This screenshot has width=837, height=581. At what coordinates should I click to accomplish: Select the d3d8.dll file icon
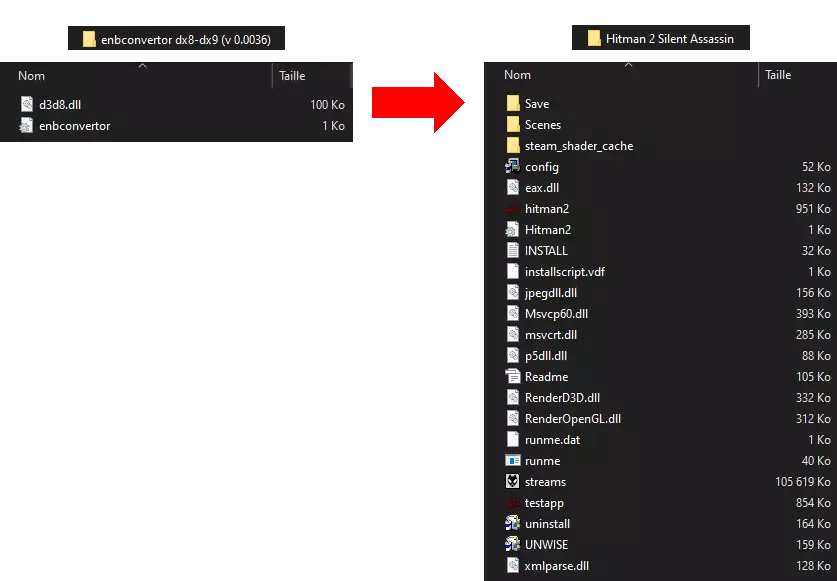(27, 104)
